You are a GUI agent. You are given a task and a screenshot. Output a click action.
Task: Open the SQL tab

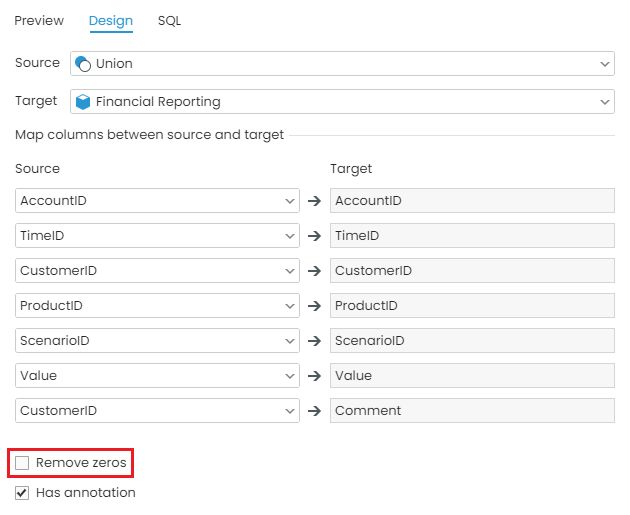point(169,20)
